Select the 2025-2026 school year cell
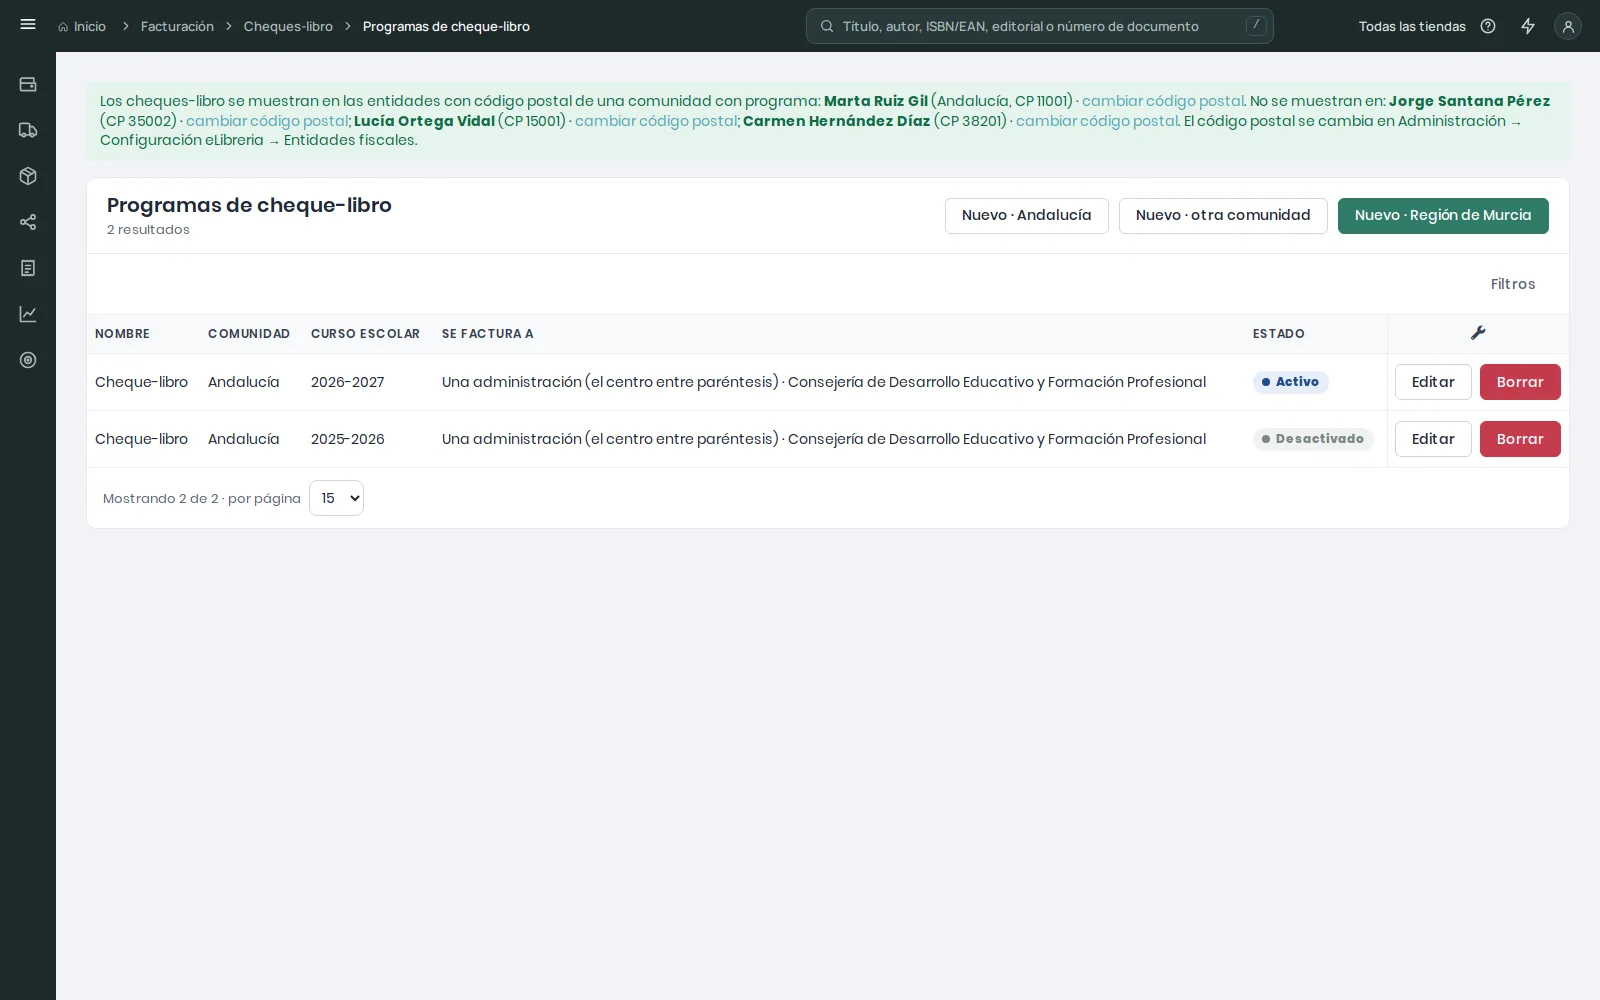This screenshot has width=1600, height=1000. coord(347,439)
